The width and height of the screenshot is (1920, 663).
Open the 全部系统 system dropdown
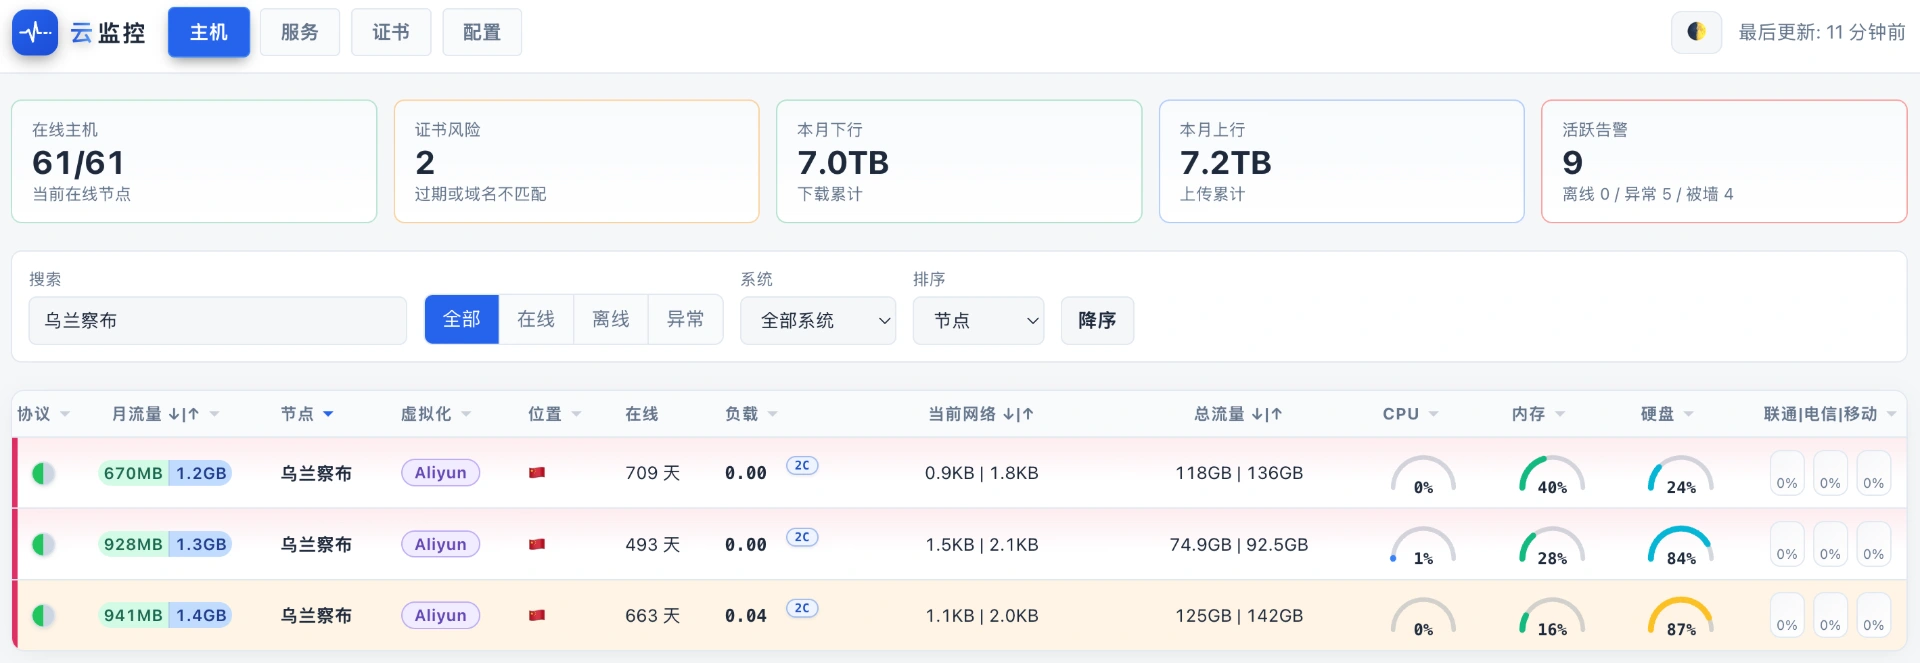[818, 320]
